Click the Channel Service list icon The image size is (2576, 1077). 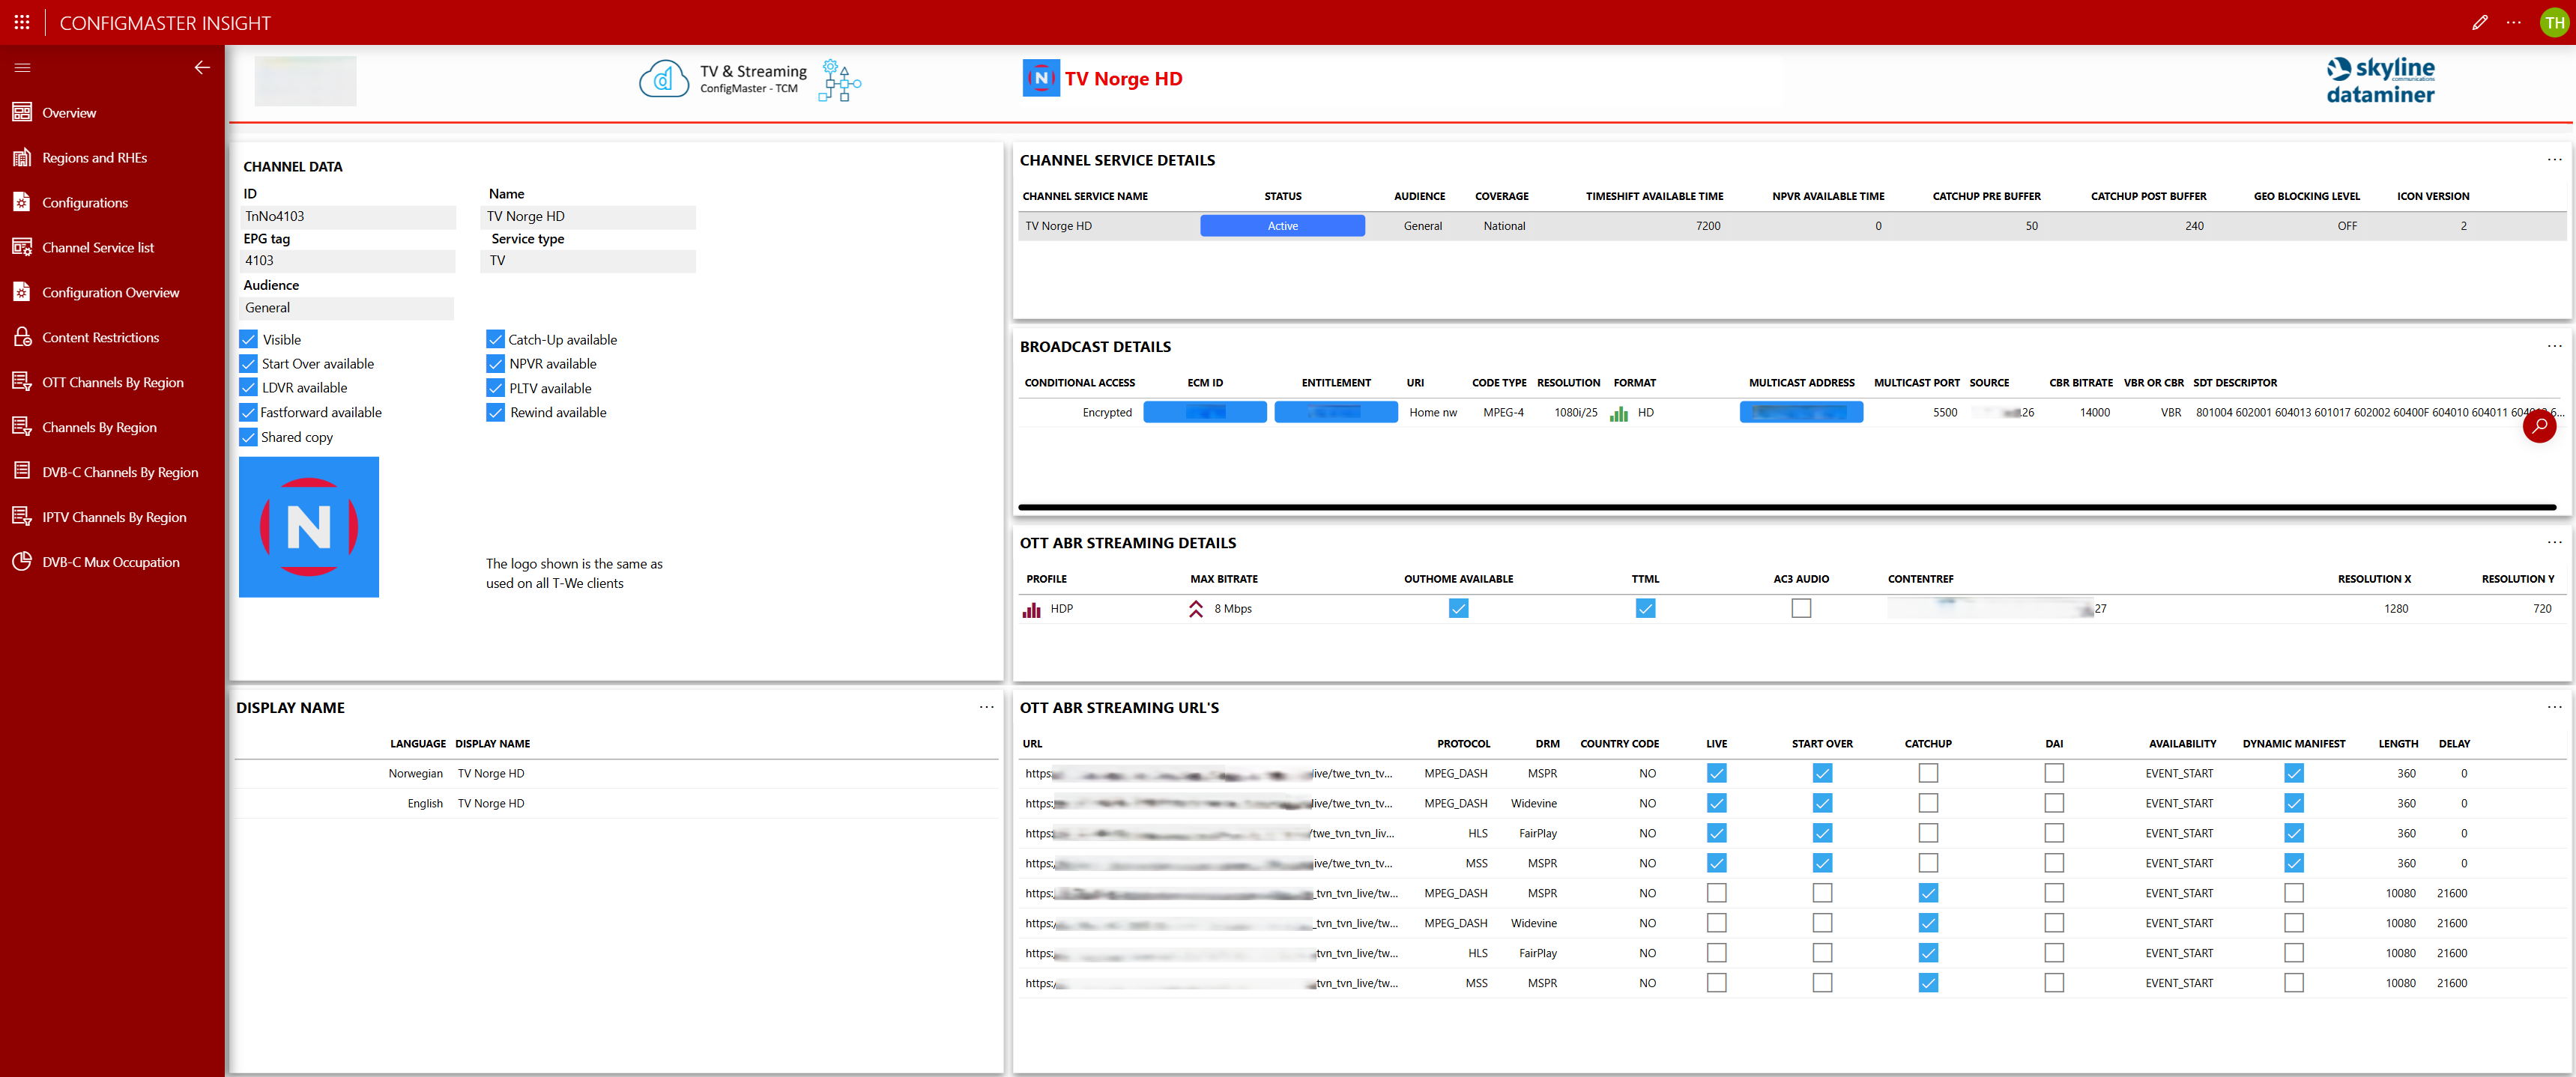click(x=22, y=247)
